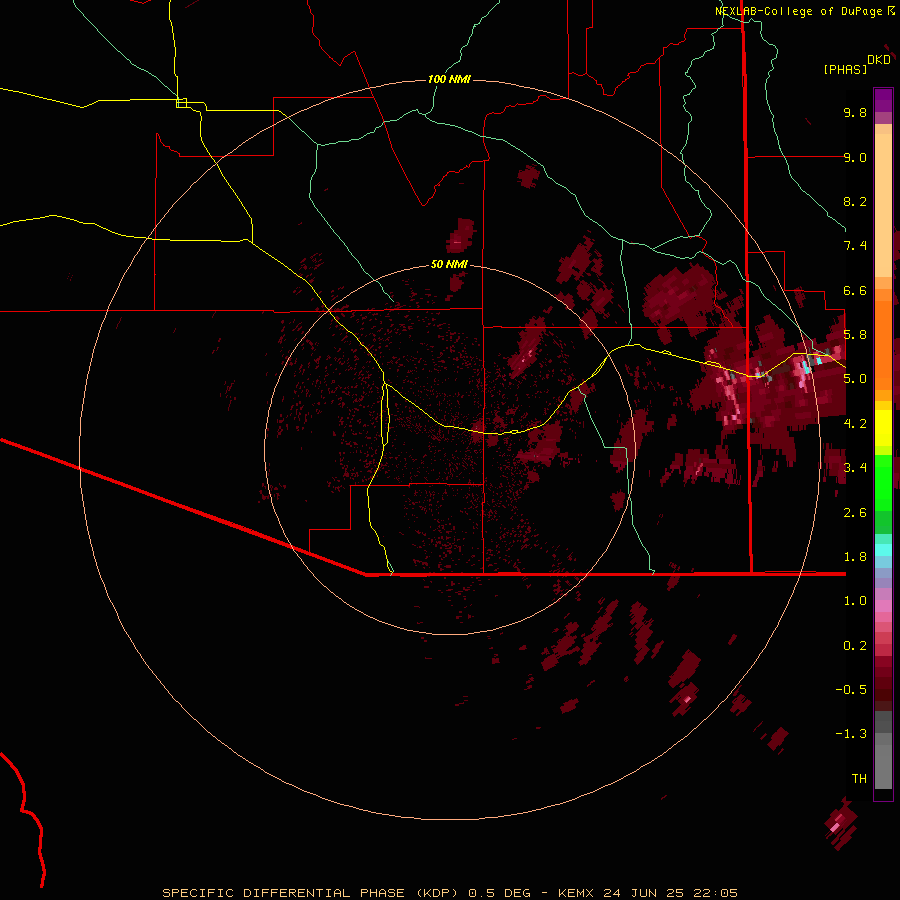The image size is (900, 900).
Task: Pick the yellow swatch beside 4.2
Action: pyautogui.click(x=883, y=428)
